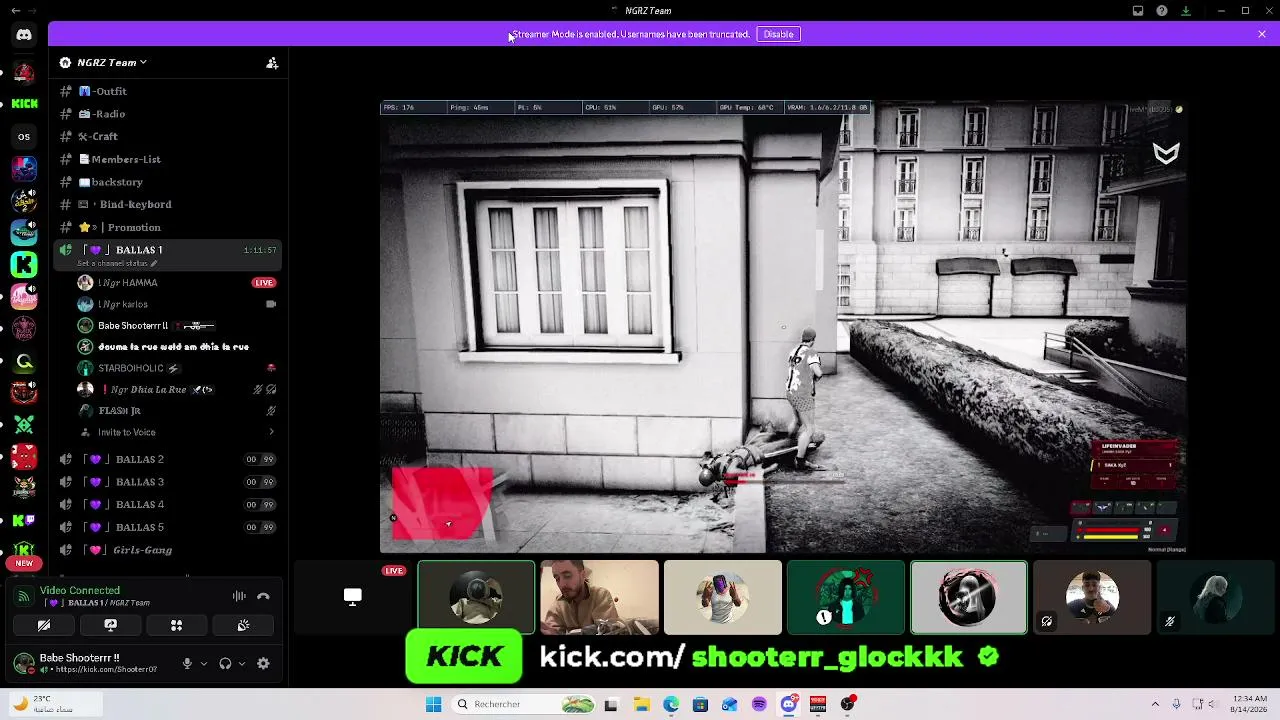Open the red dice server icon
Viewport: 1280px width, 720px height.
(x=24, y=457)
